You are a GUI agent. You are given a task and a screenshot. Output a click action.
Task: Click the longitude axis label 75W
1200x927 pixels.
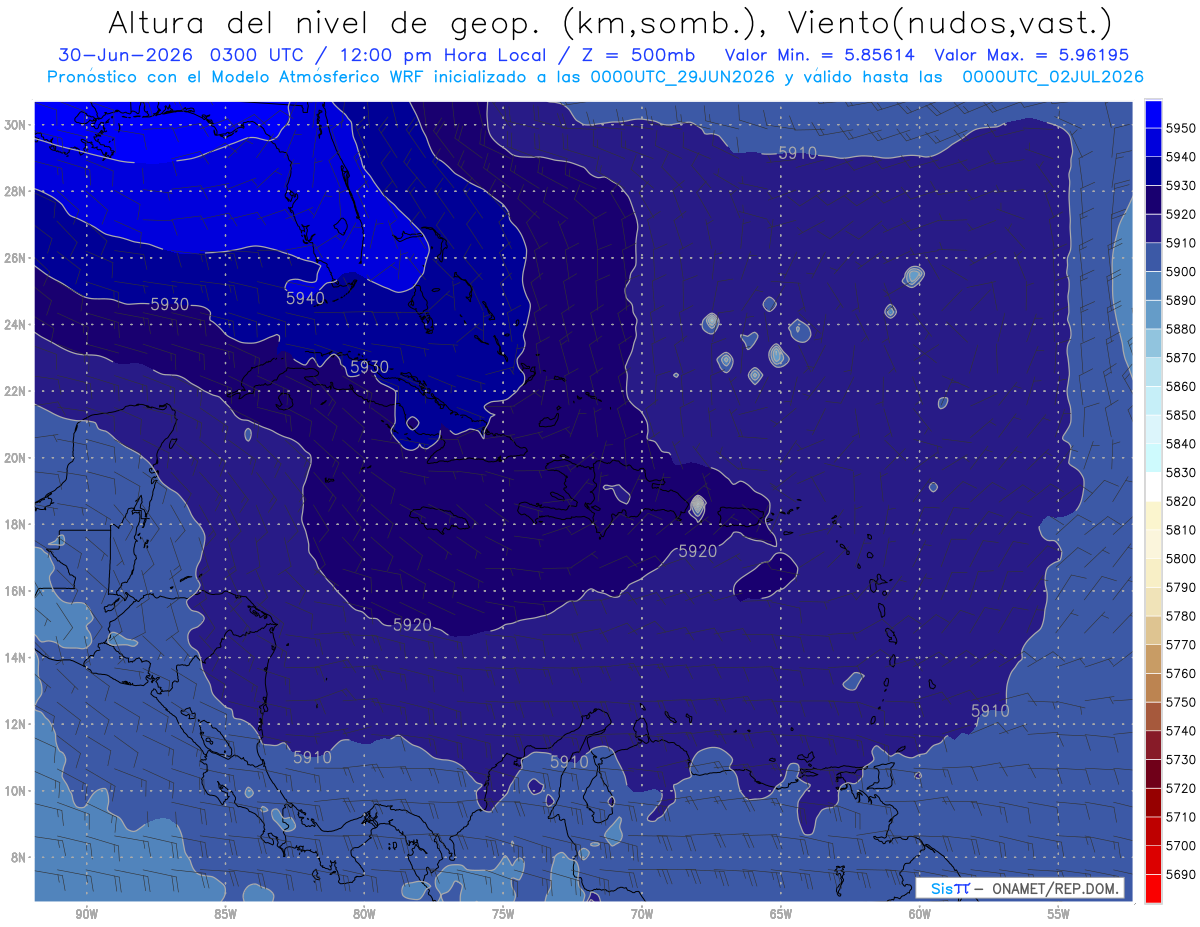click(503, 914)
